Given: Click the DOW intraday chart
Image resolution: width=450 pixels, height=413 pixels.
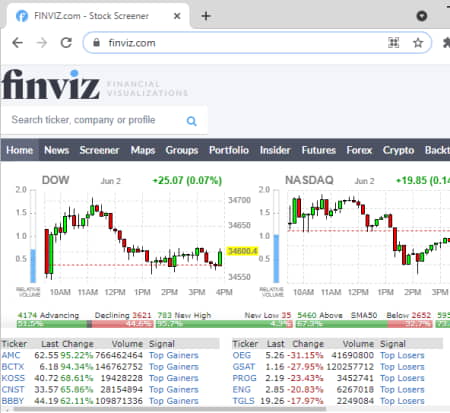Looking at the screenshot, I should (135, 237).
